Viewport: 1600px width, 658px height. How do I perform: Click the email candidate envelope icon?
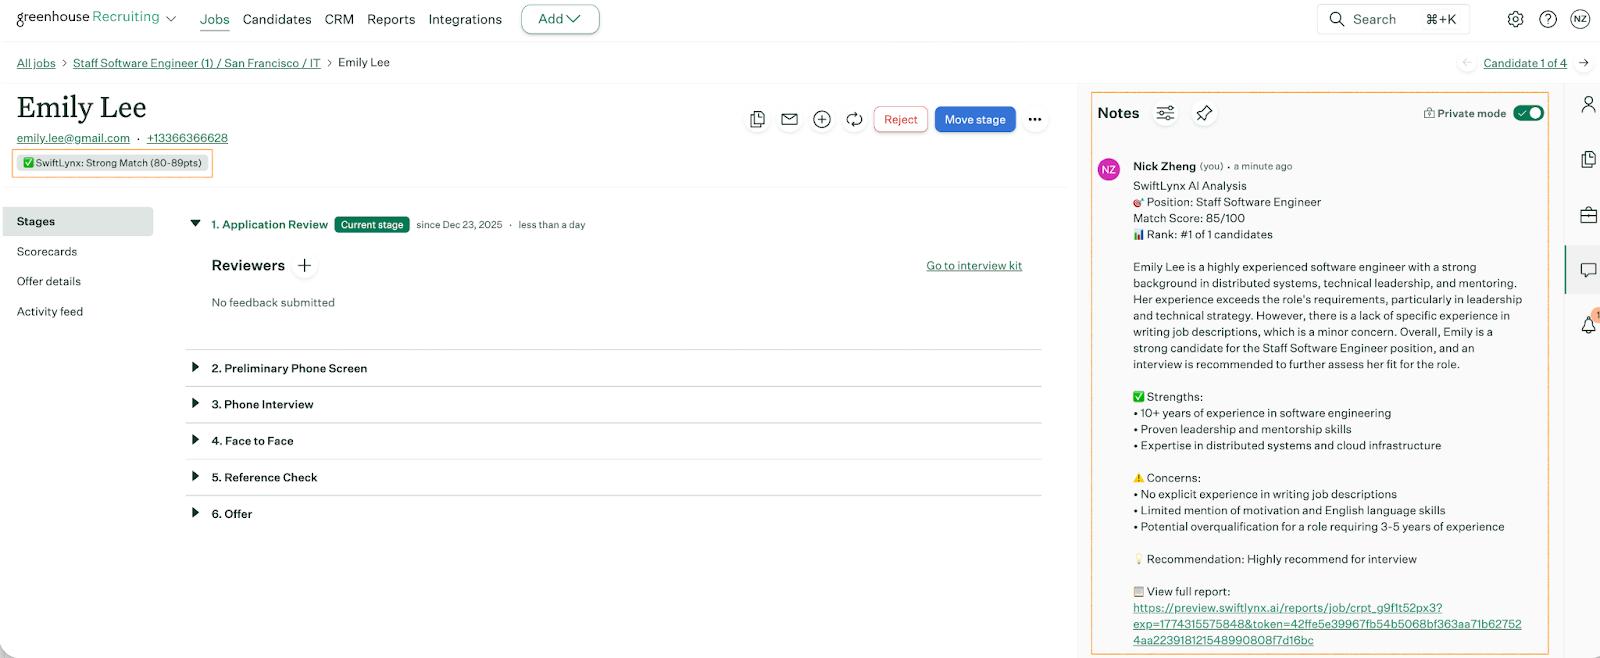pyautogui.click(x=789, y=119)
